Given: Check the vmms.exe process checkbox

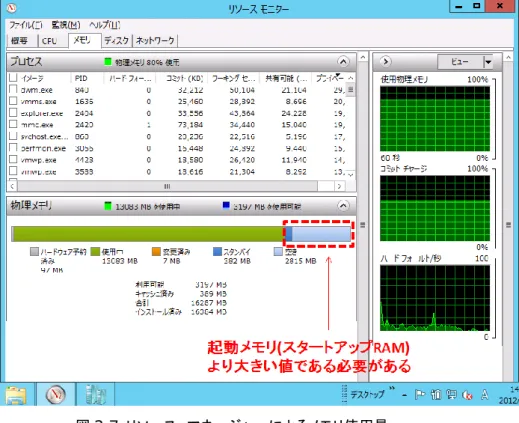Looking at the screenshot, I should [x=13, y=101].
